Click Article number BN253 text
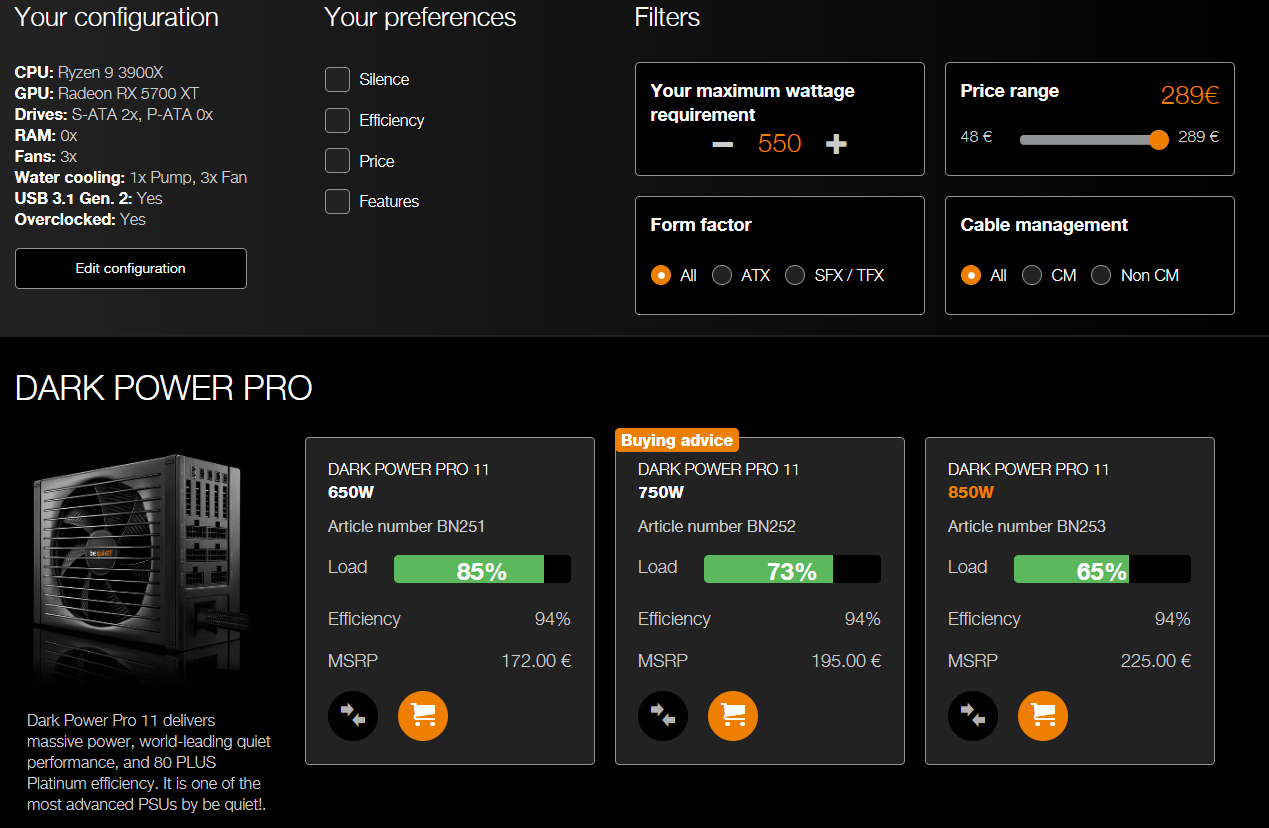 [x=1027, y=526]
